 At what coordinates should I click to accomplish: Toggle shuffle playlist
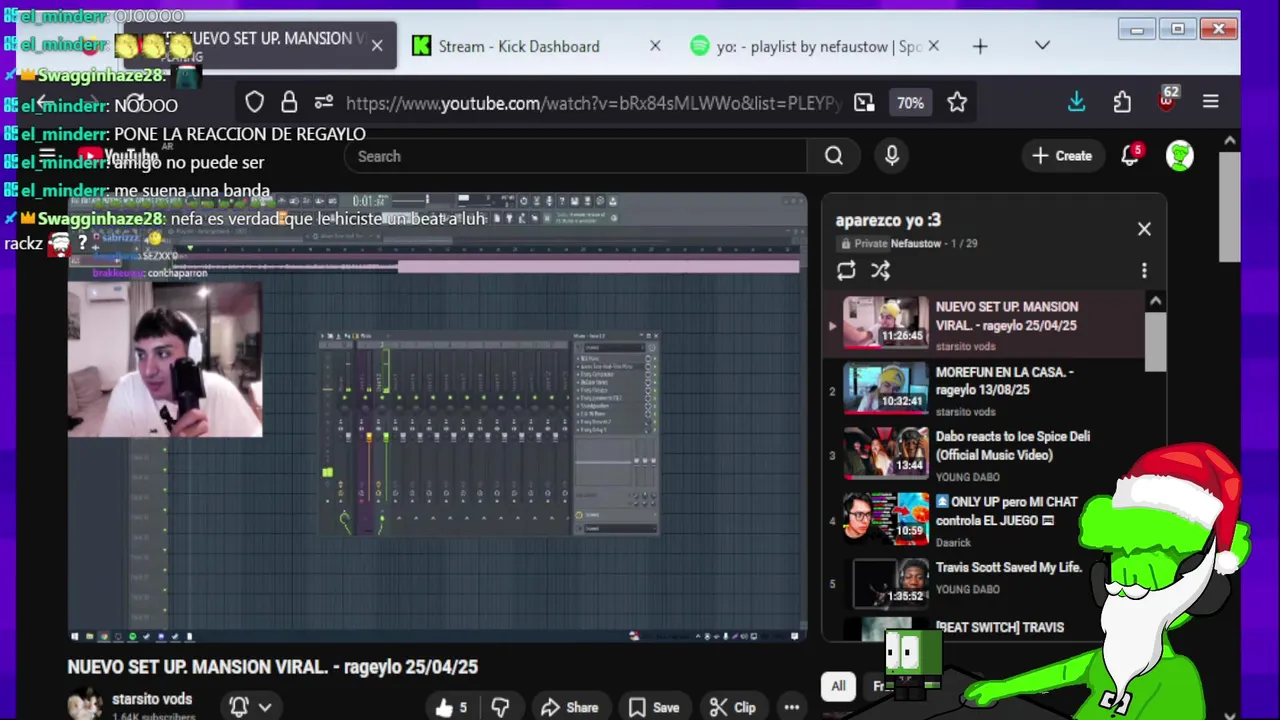pyautogui.click(x=880, y=270)
